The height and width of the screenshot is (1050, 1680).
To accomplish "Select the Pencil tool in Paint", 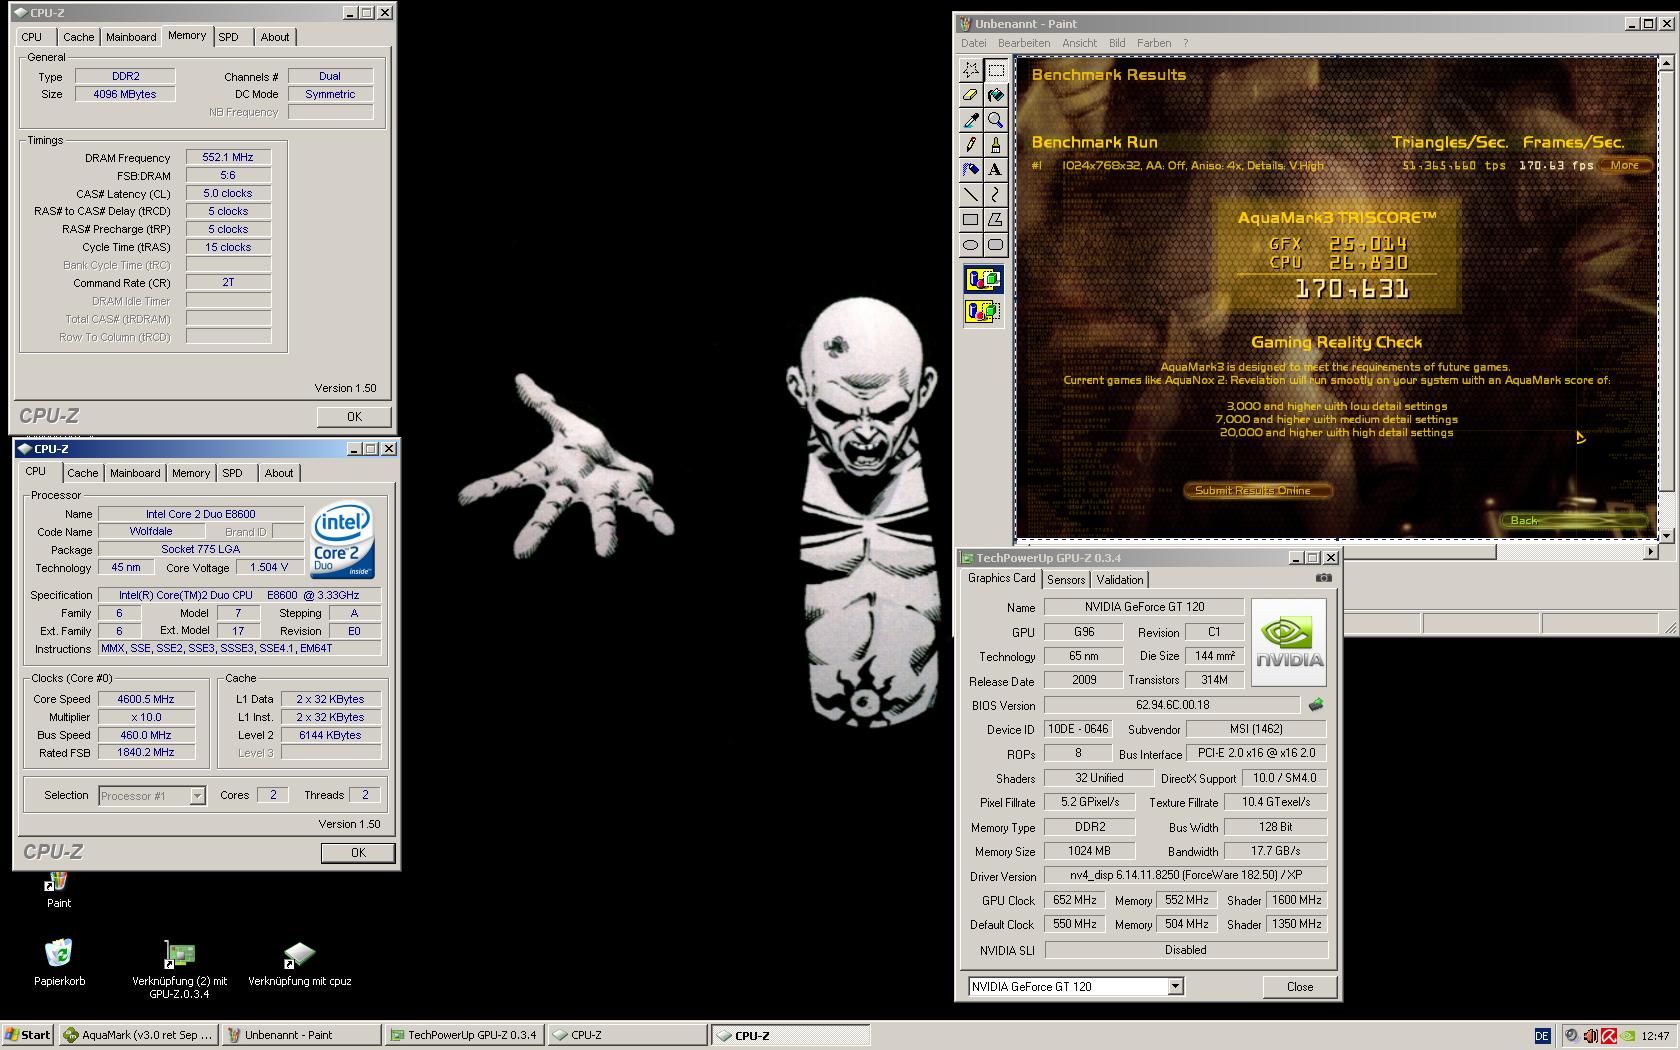I will (x=970, y=145).
